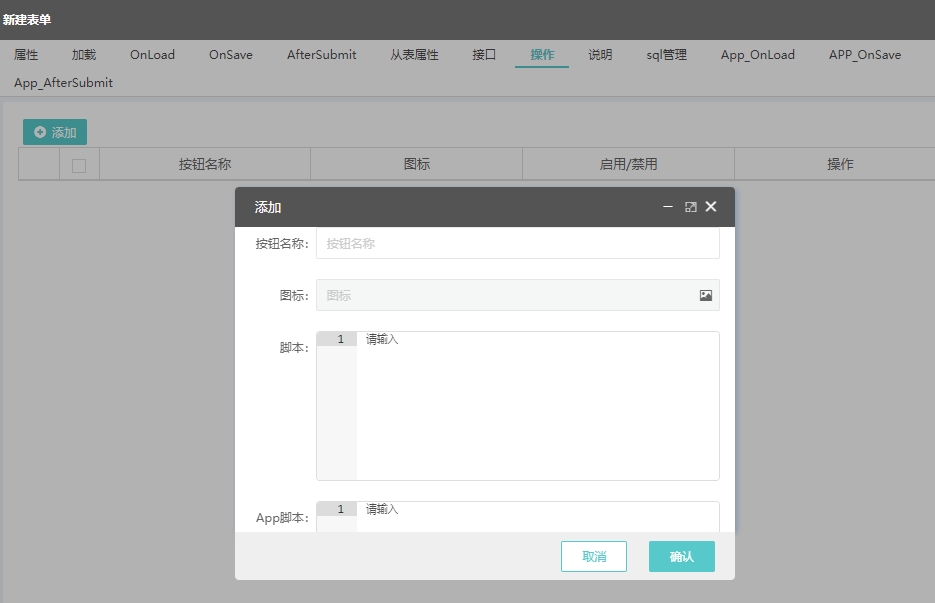Open the sql管理 tab
Viewport: 935px width, 603px height.
coord(667,55)
